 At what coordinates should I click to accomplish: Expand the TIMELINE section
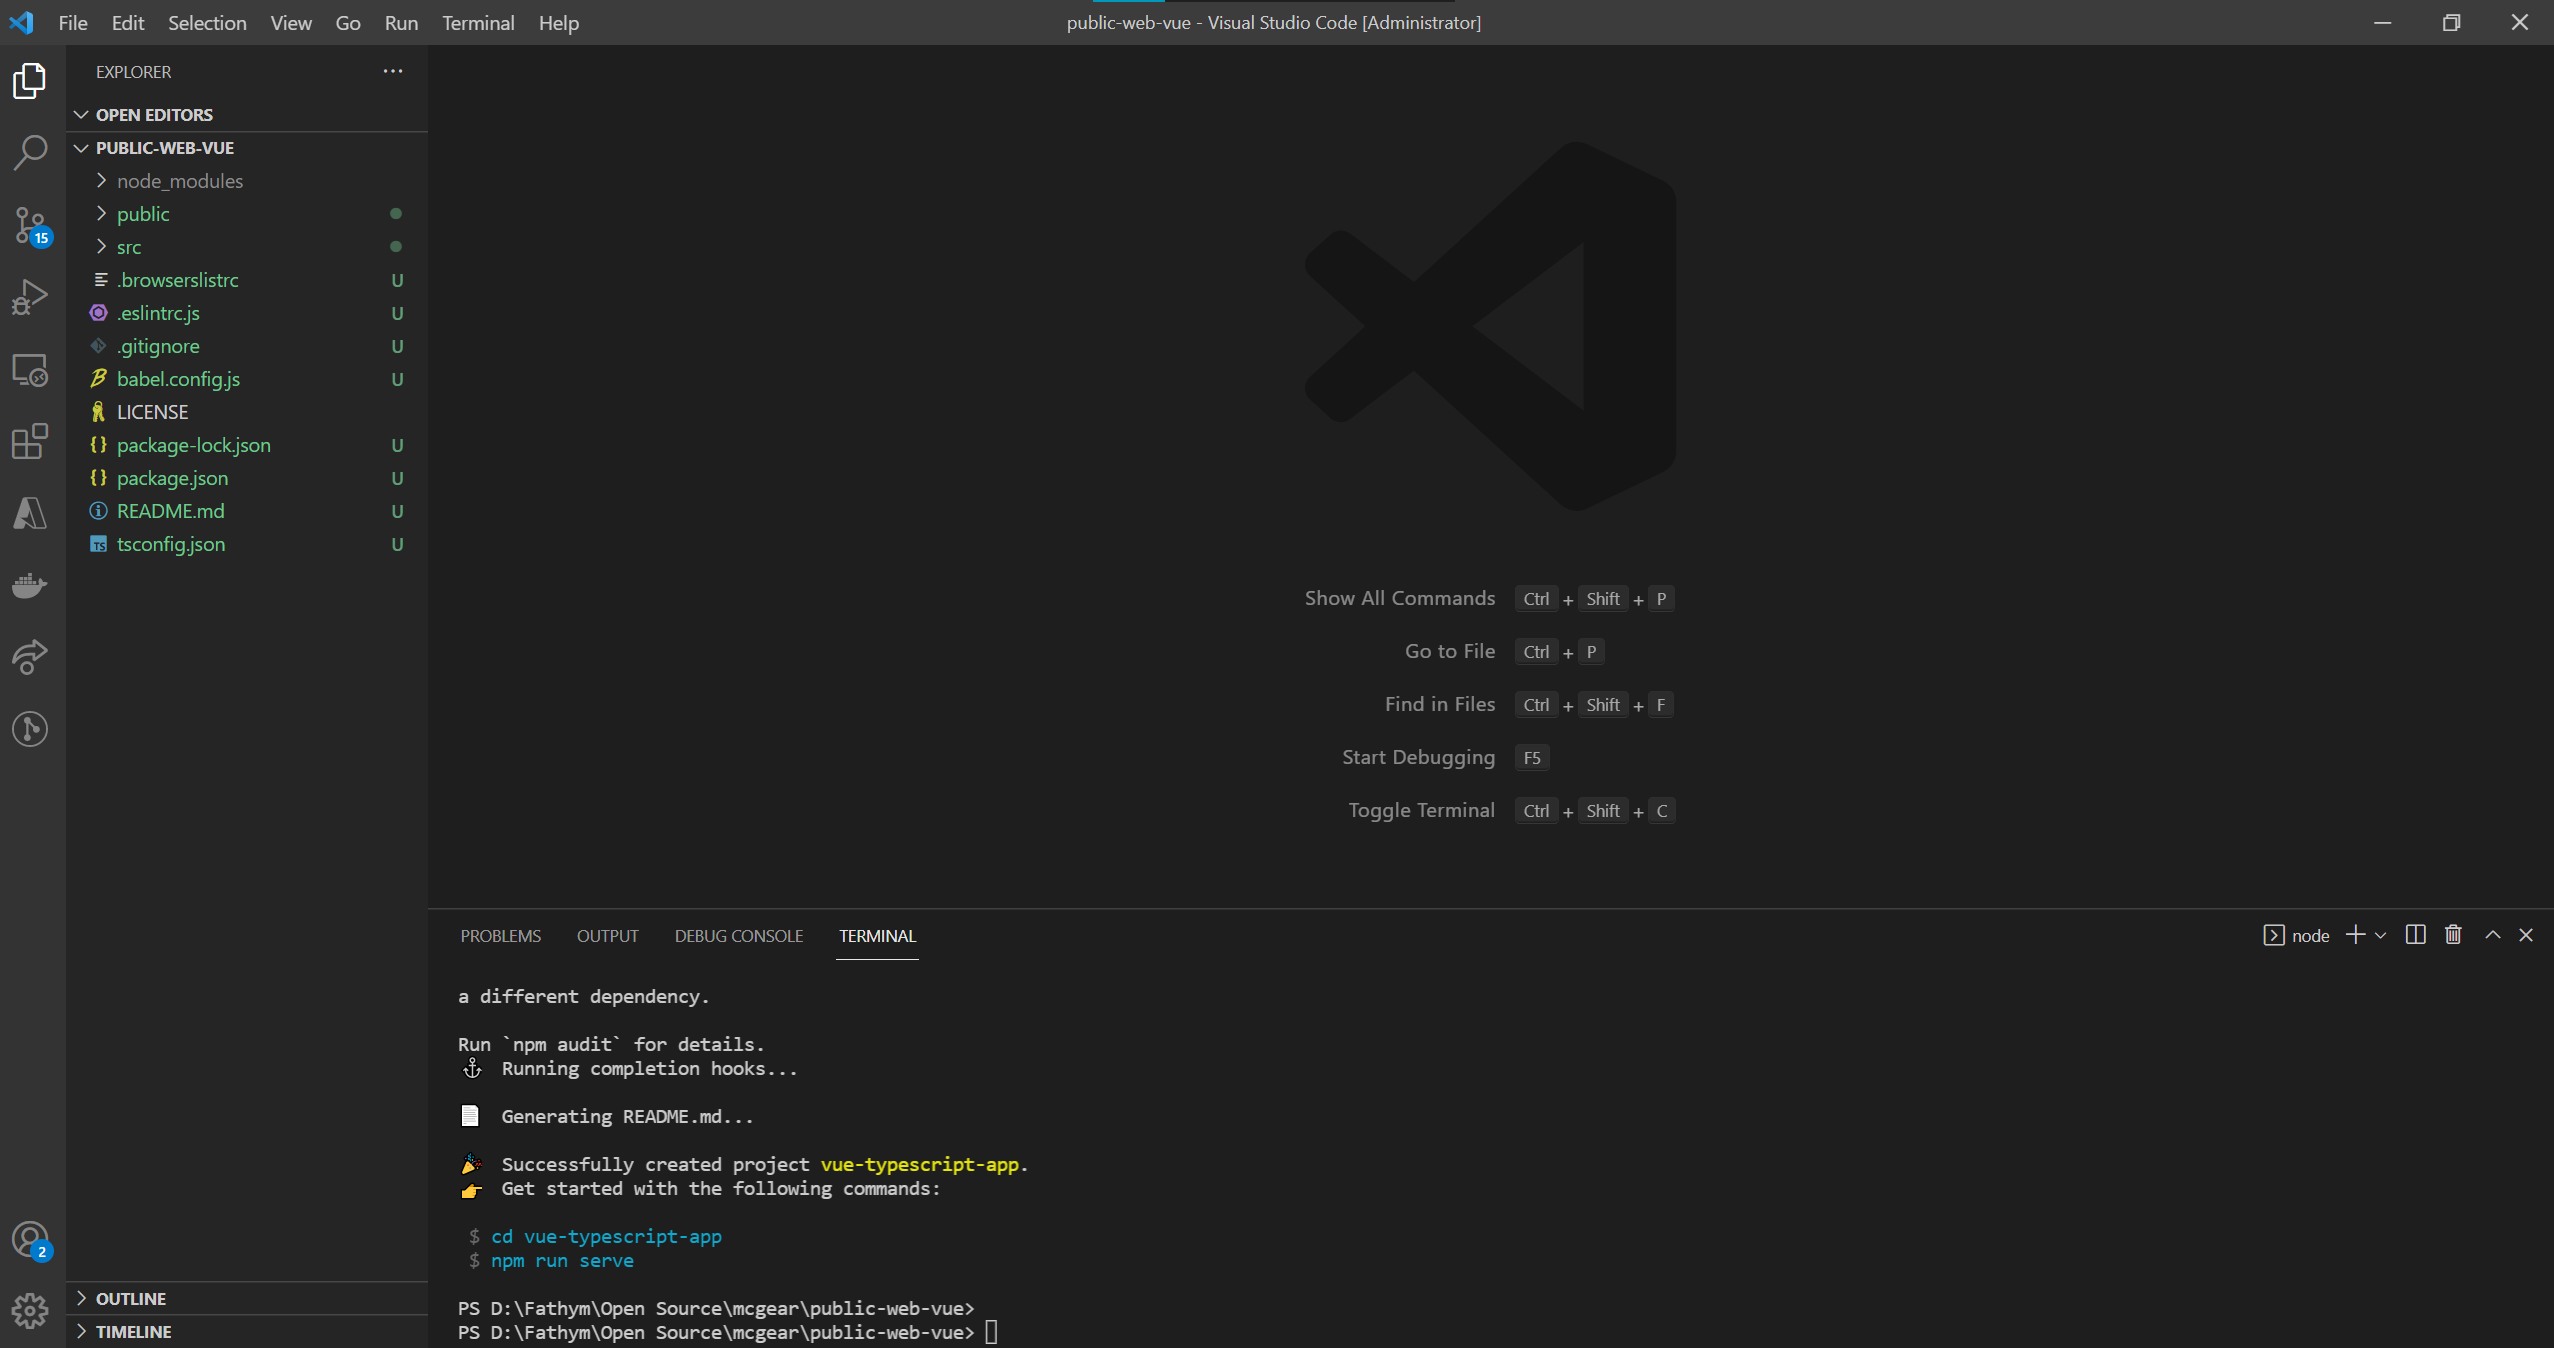point(247,1331)
